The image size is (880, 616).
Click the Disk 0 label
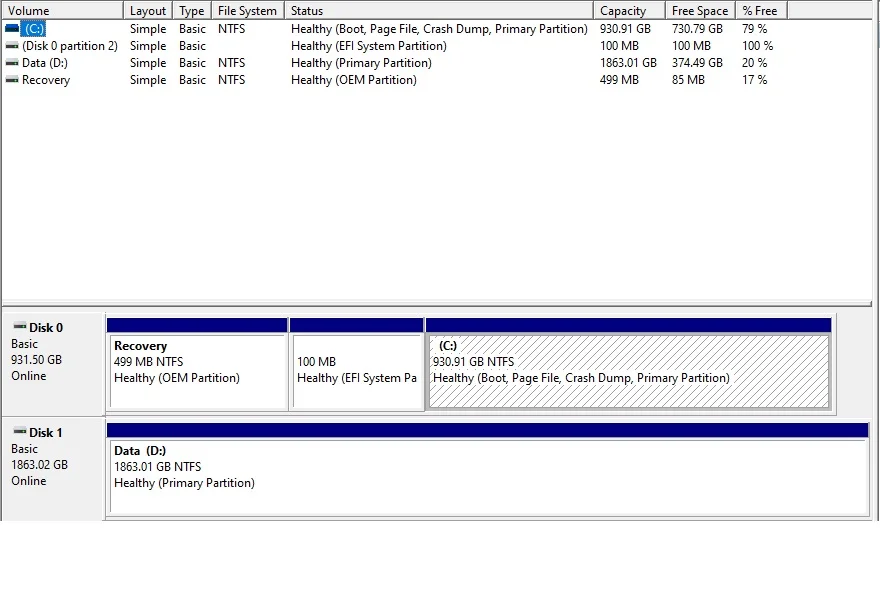pos(45,328)
